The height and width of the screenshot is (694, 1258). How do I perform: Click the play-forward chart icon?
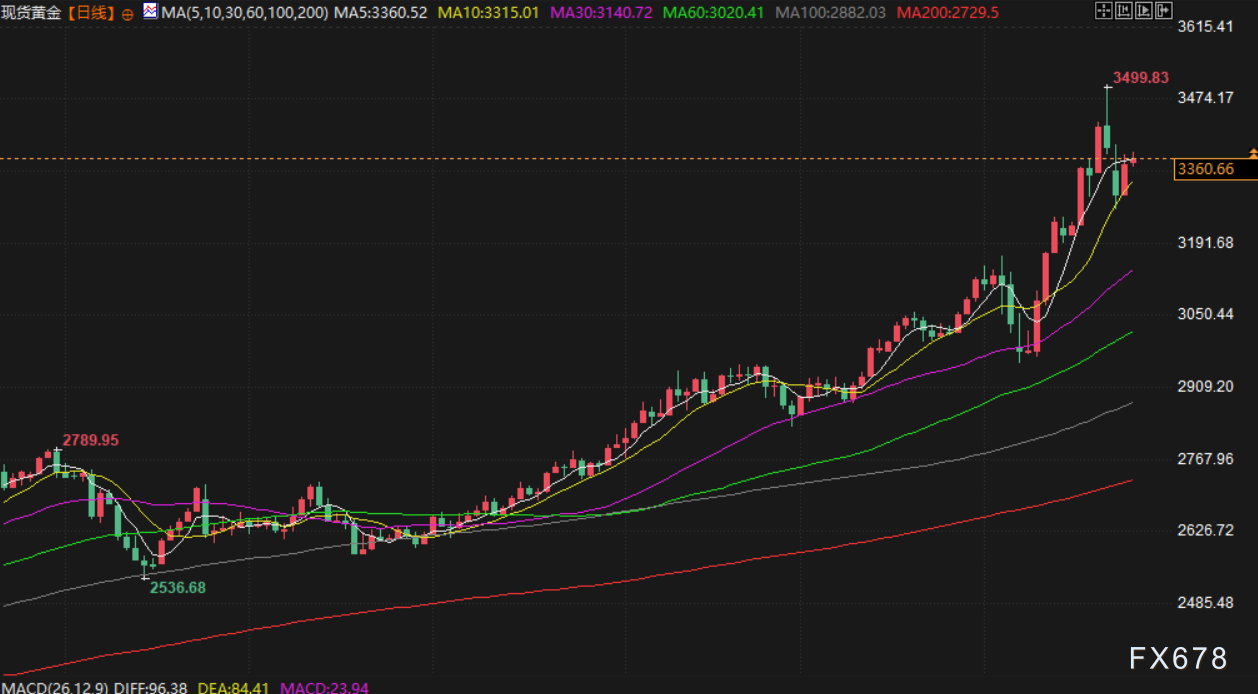click(x=1143, y=12)
